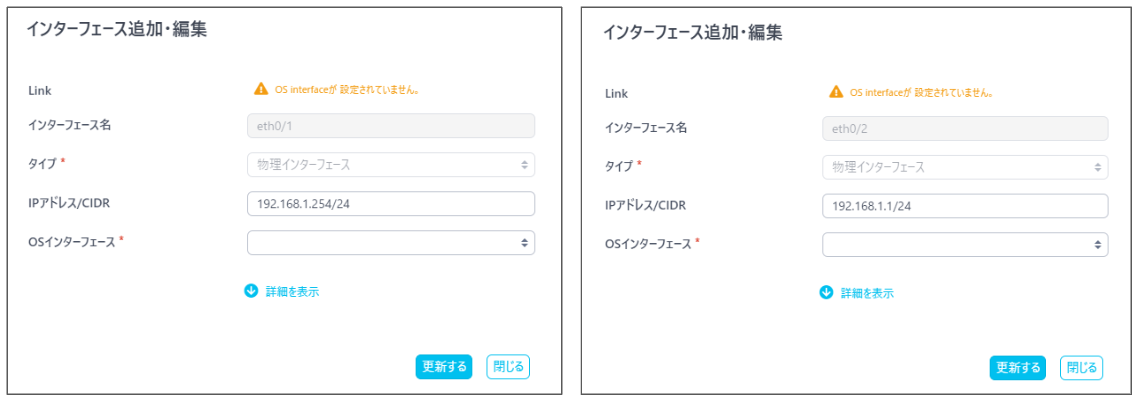Click the IP address field containing 192.168.1.1/24

pyautogui.click(x=965, y=206)
